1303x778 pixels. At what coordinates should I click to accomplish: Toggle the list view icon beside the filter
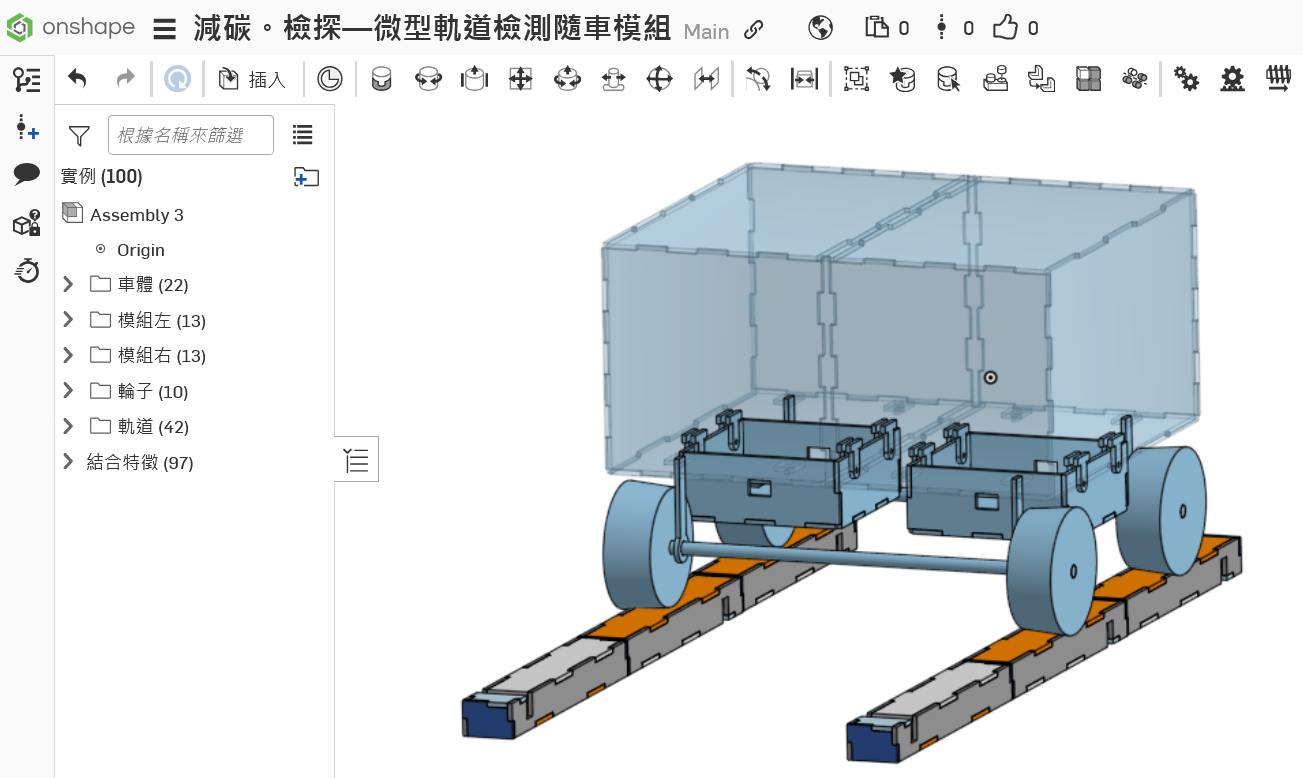302,134
